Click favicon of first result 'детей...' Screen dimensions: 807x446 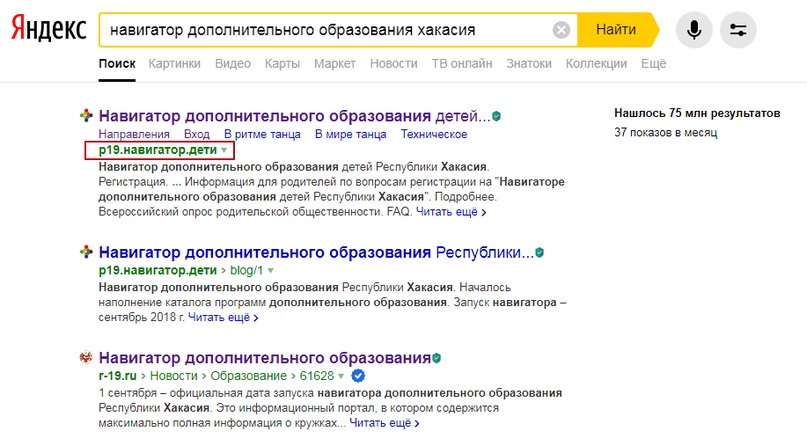86,116
